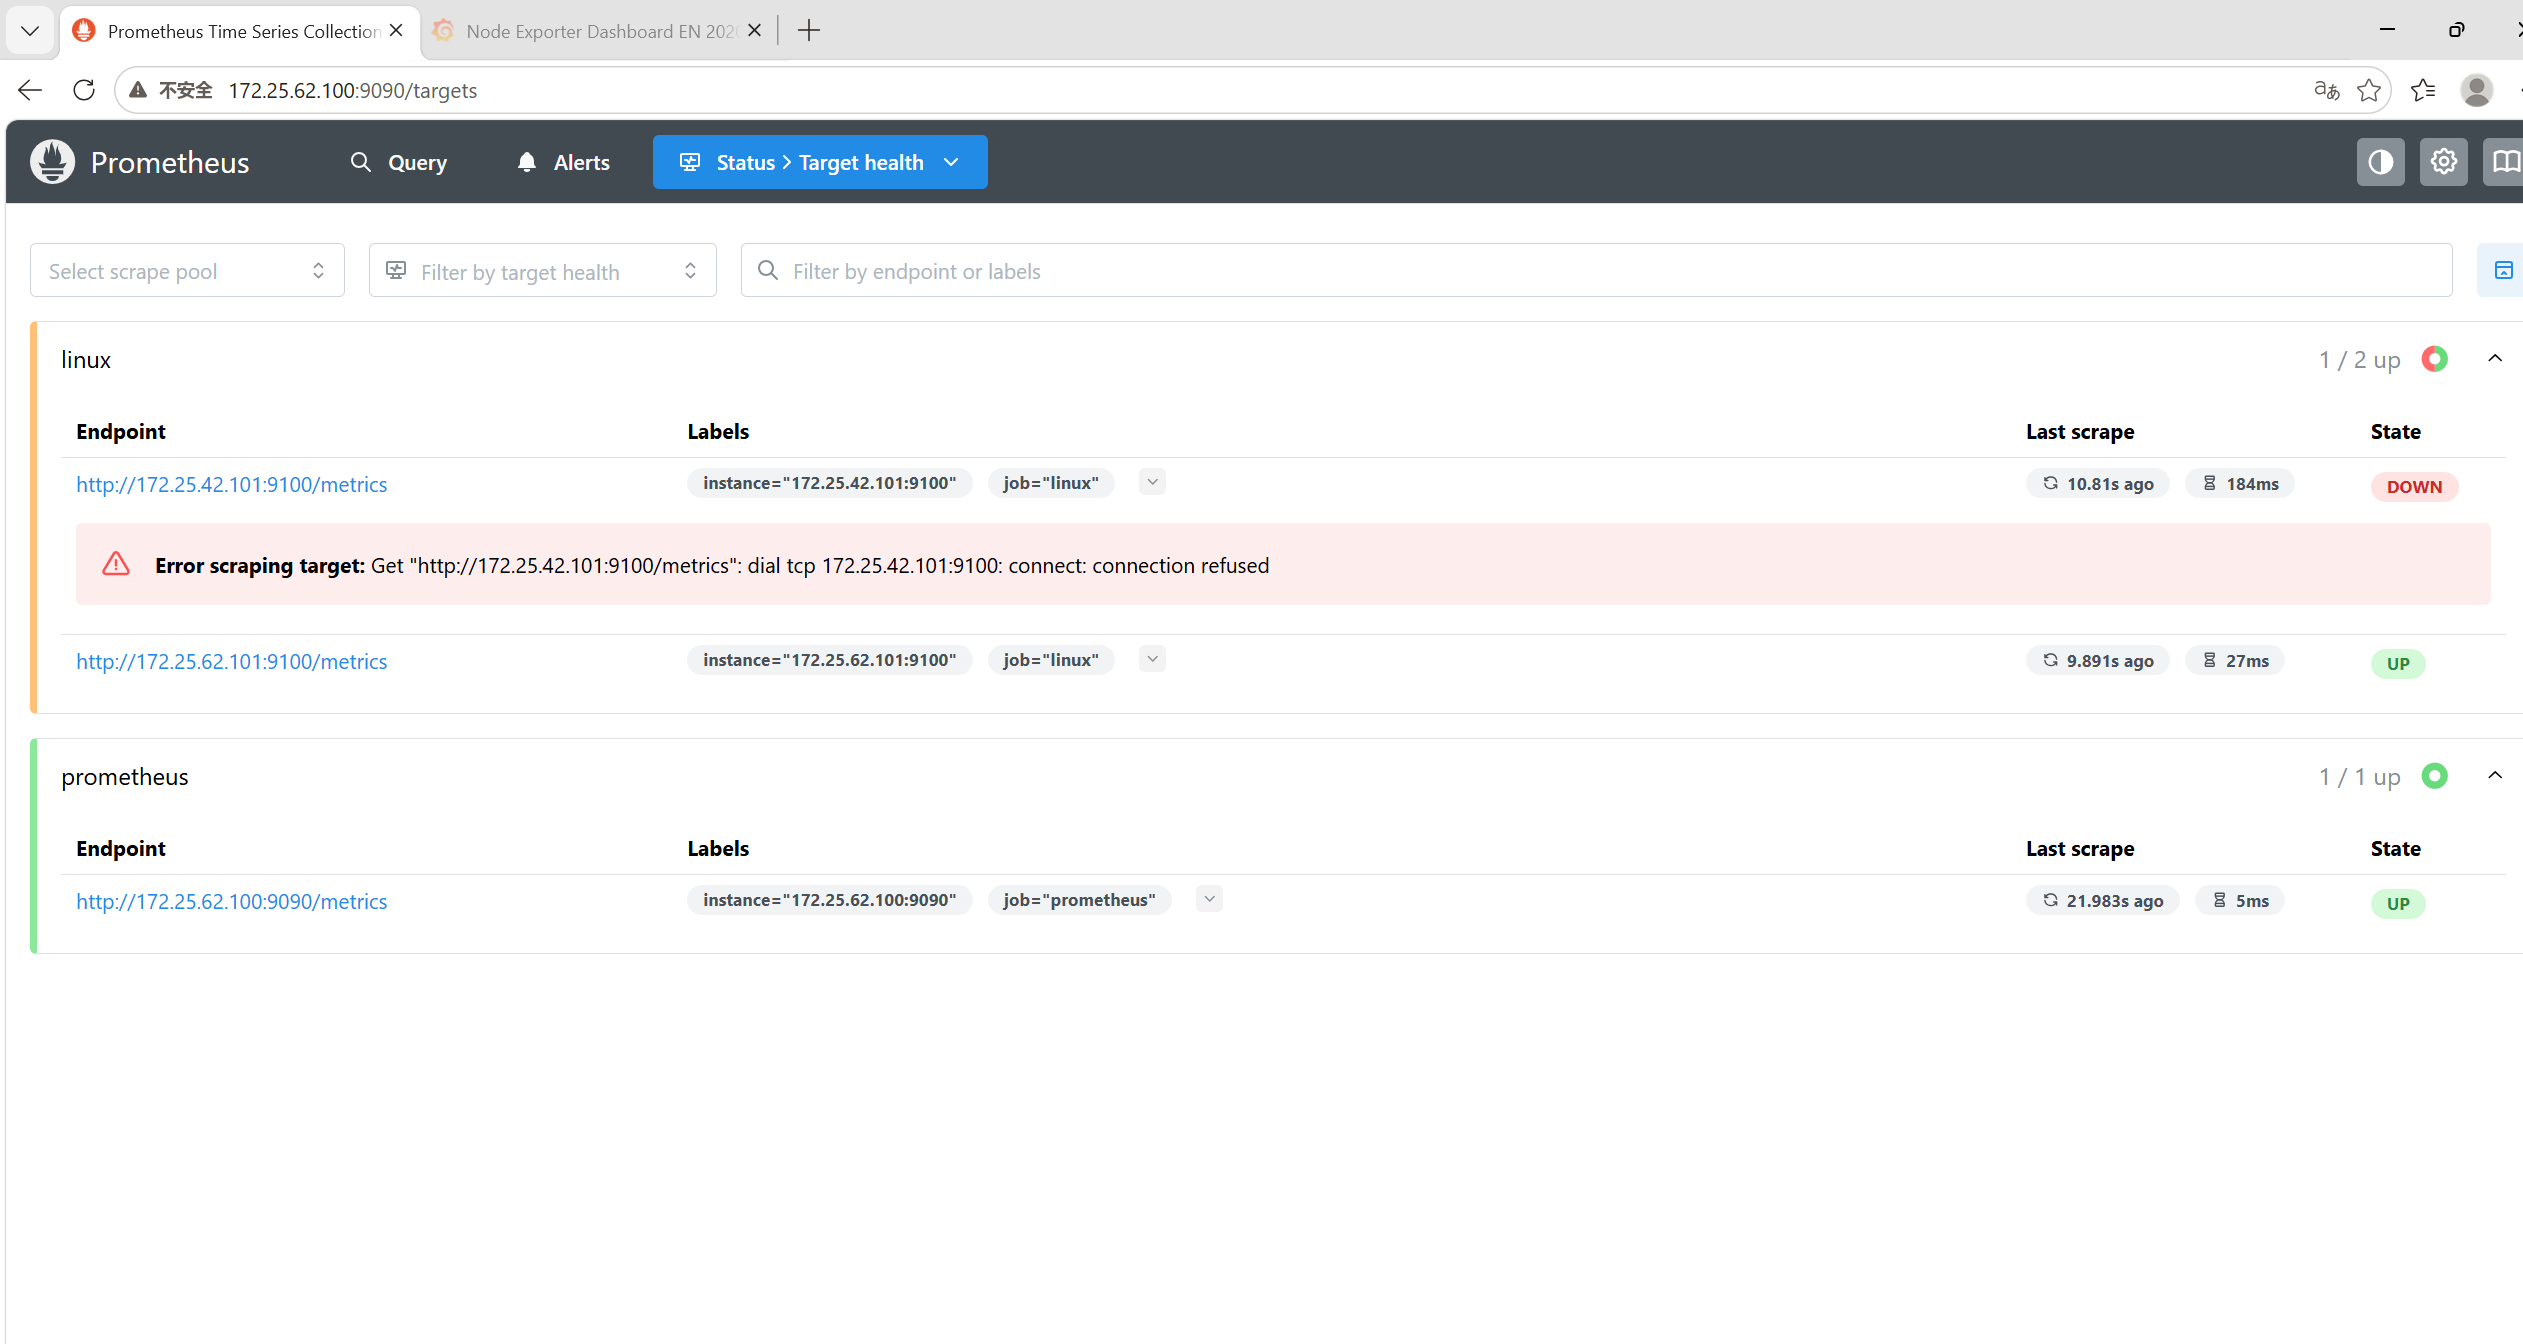Open the documentation book icon
The image size is (2523, 1344).
click(2505, 162)
